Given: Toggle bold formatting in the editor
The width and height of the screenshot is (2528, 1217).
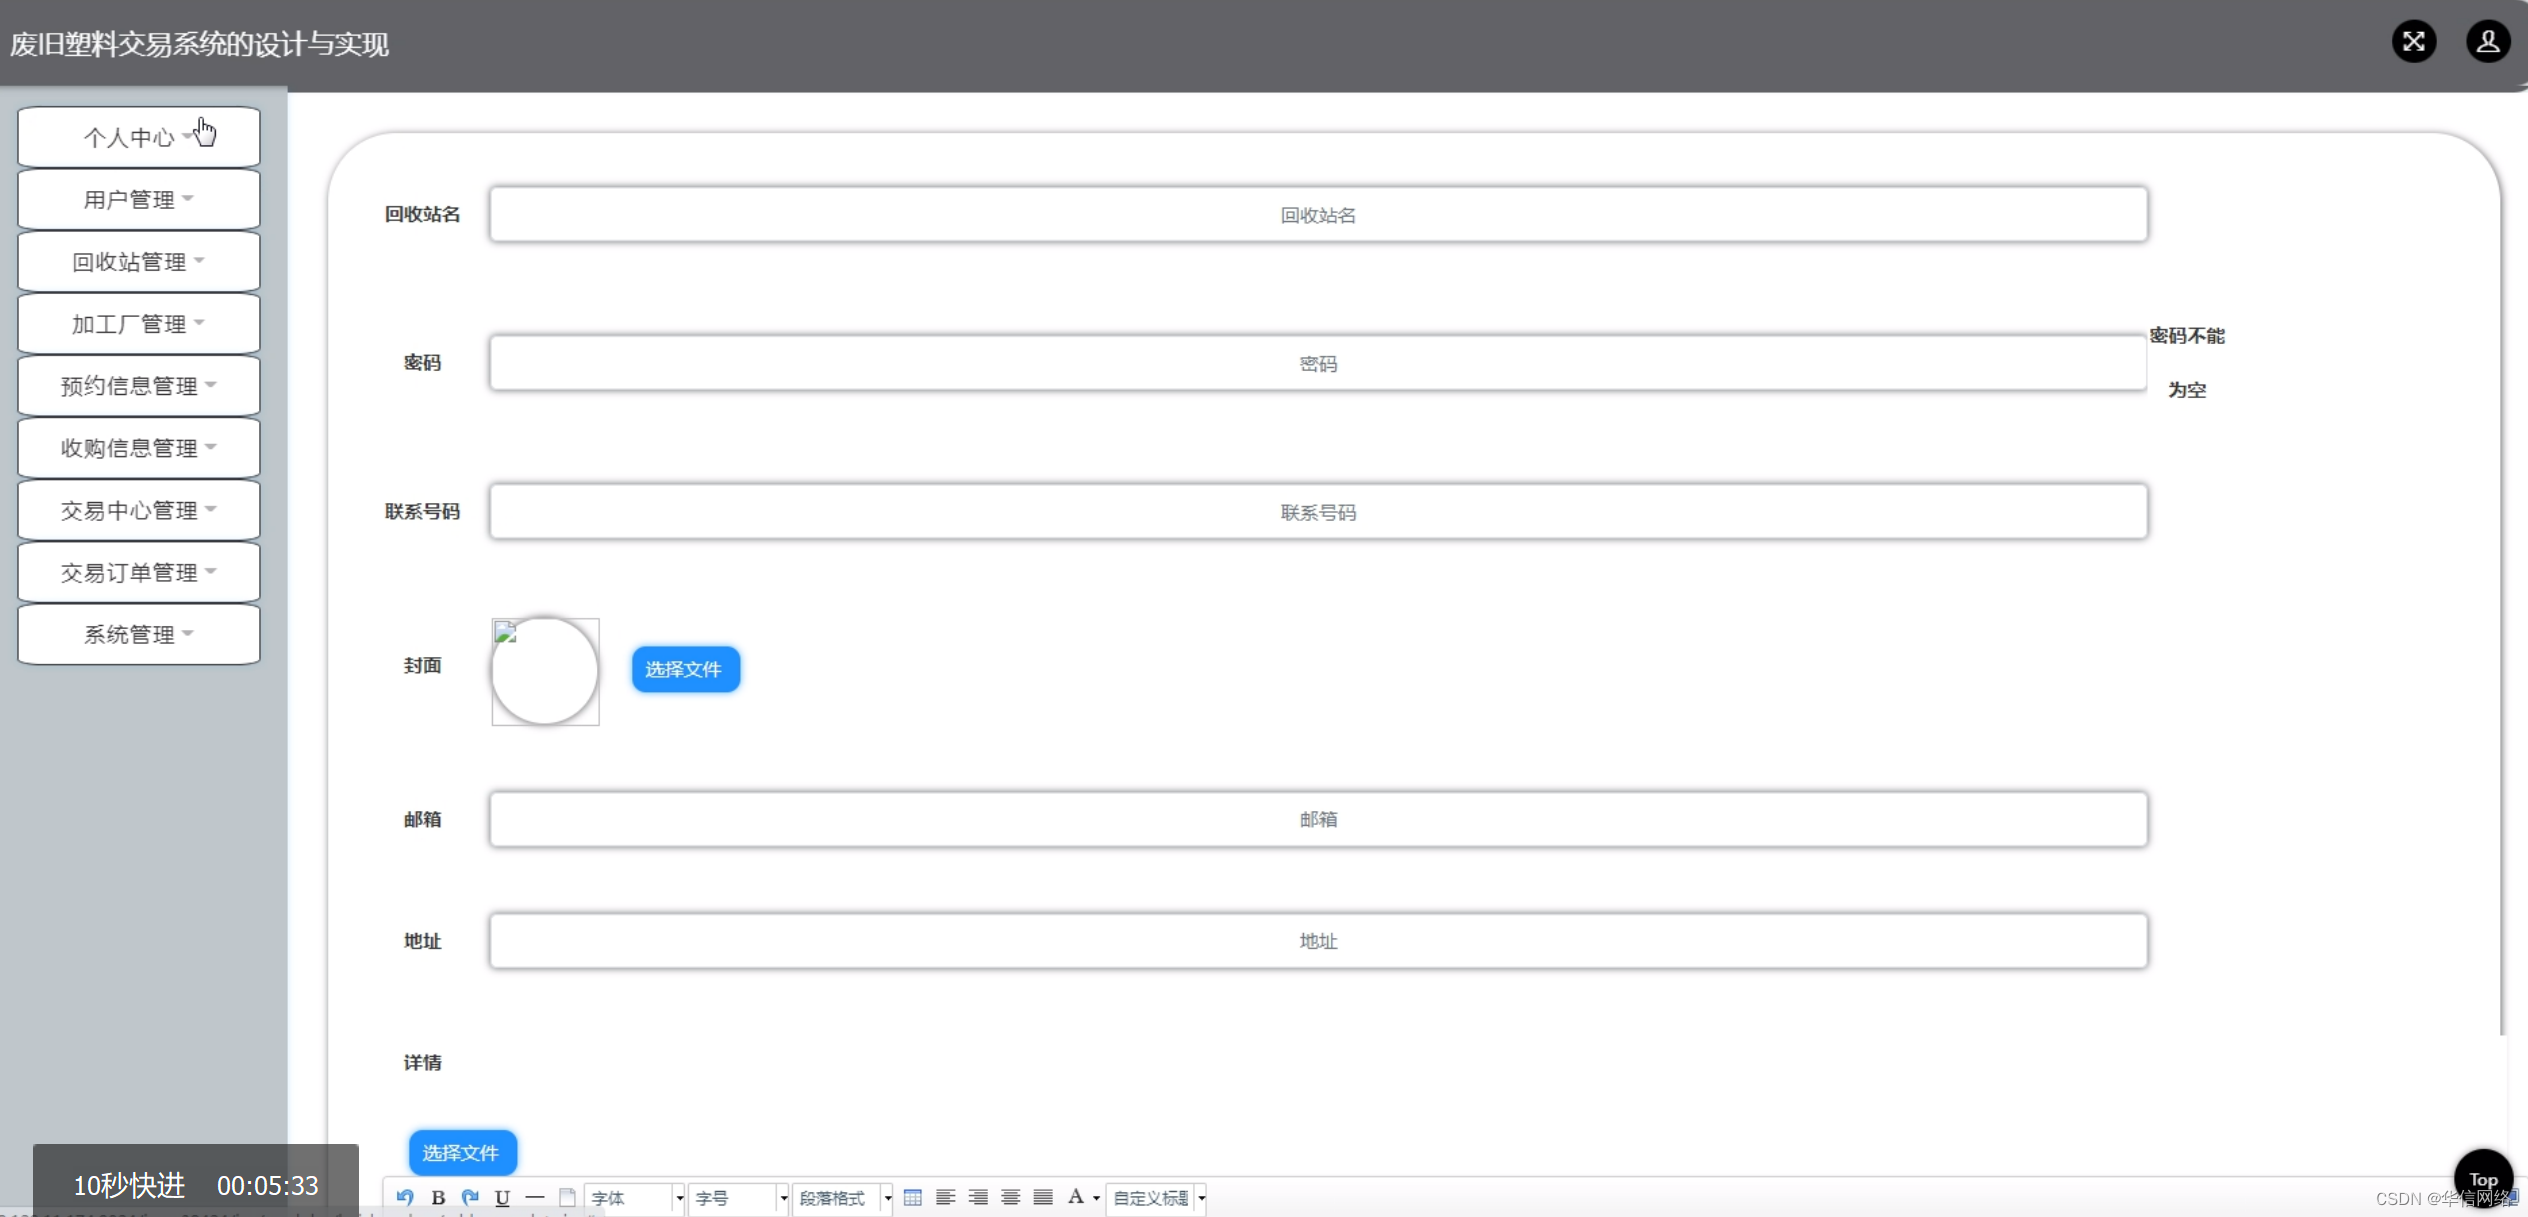Looking at the screenshot, I should pos(438,1197).
